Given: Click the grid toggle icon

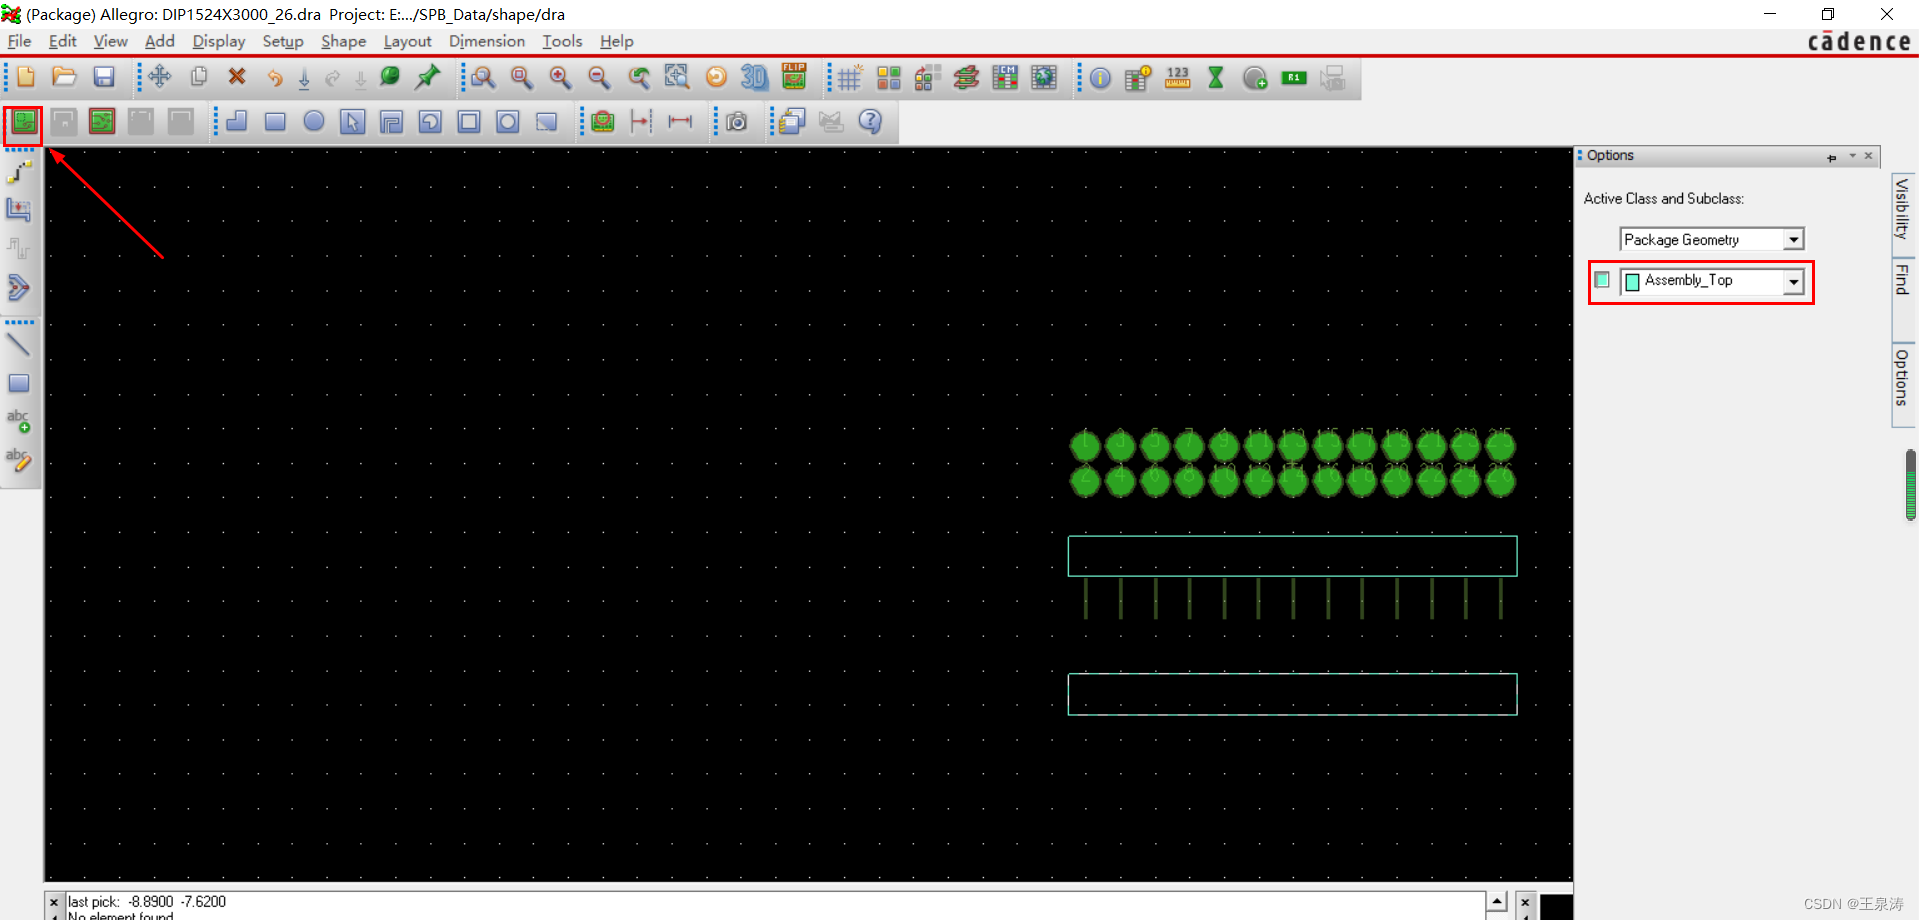Looking at the screenshot, I should [x=849, y=77].
